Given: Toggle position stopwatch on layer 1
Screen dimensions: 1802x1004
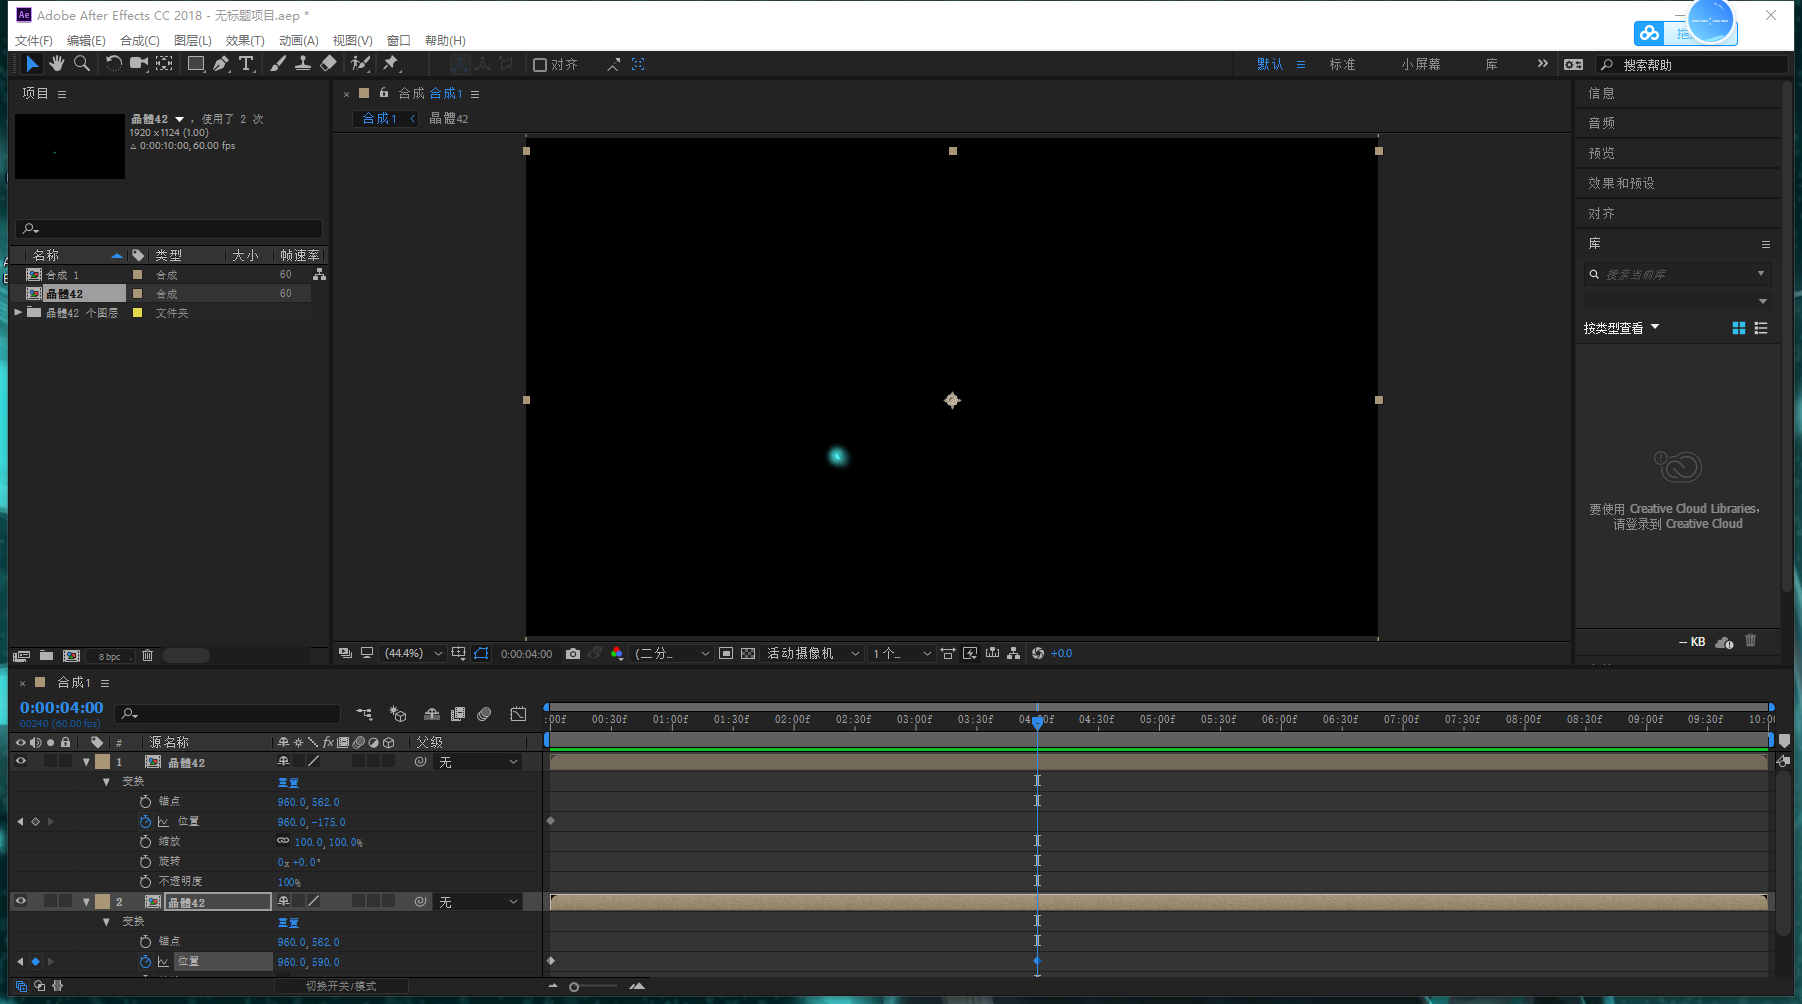Looking at the screenshot, I should pyautogui.click(x=145, y=822).
